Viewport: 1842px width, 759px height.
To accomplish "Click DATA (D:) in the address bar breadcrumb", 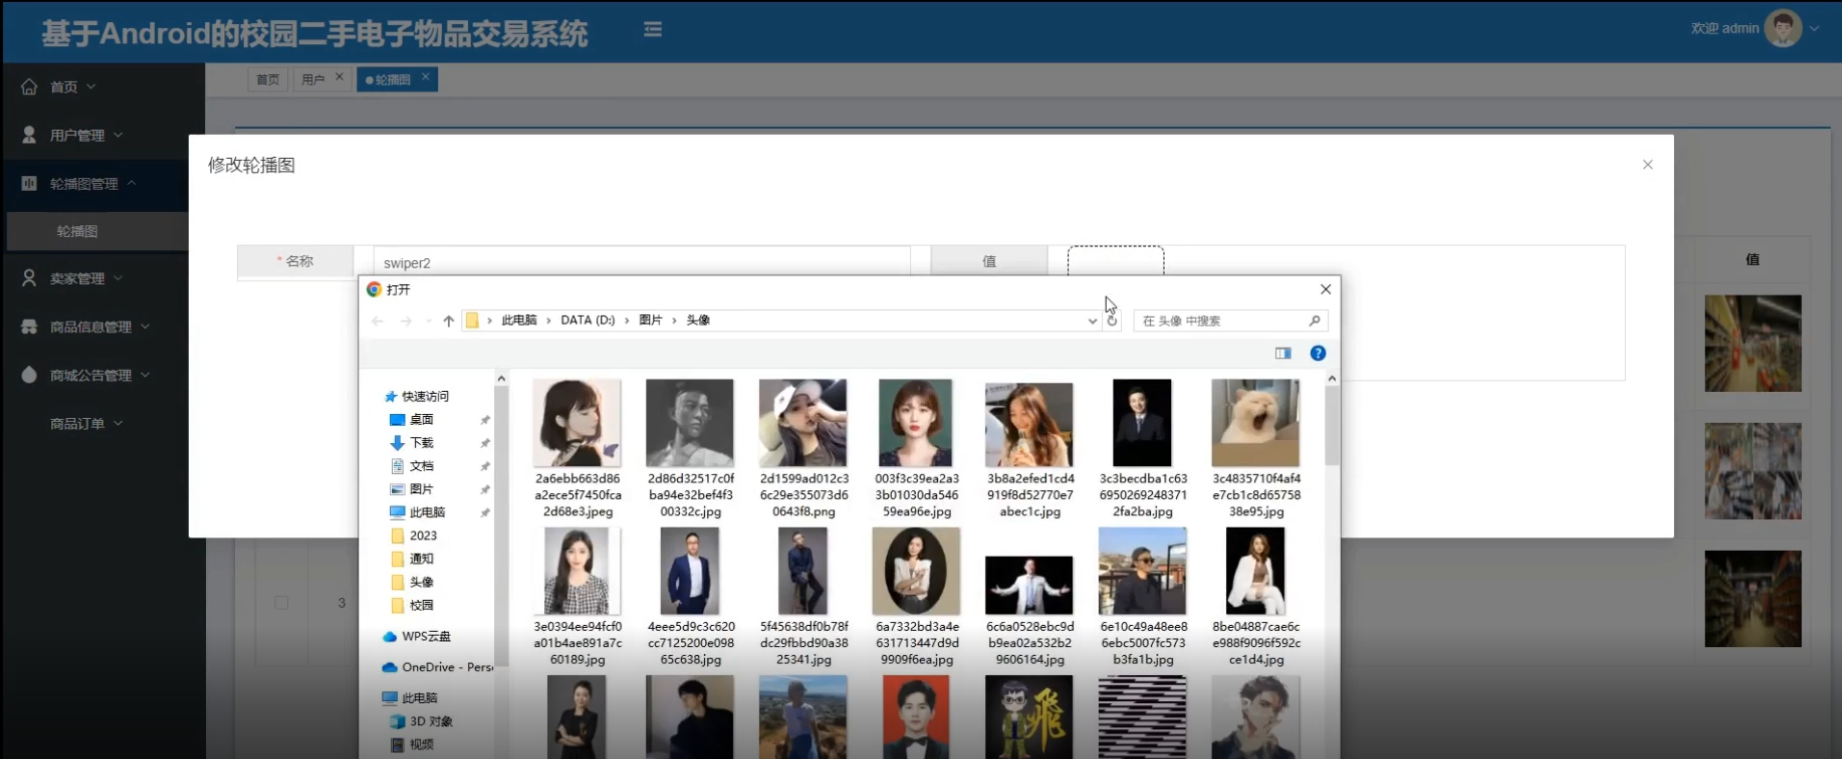I will tap(588, 320).
